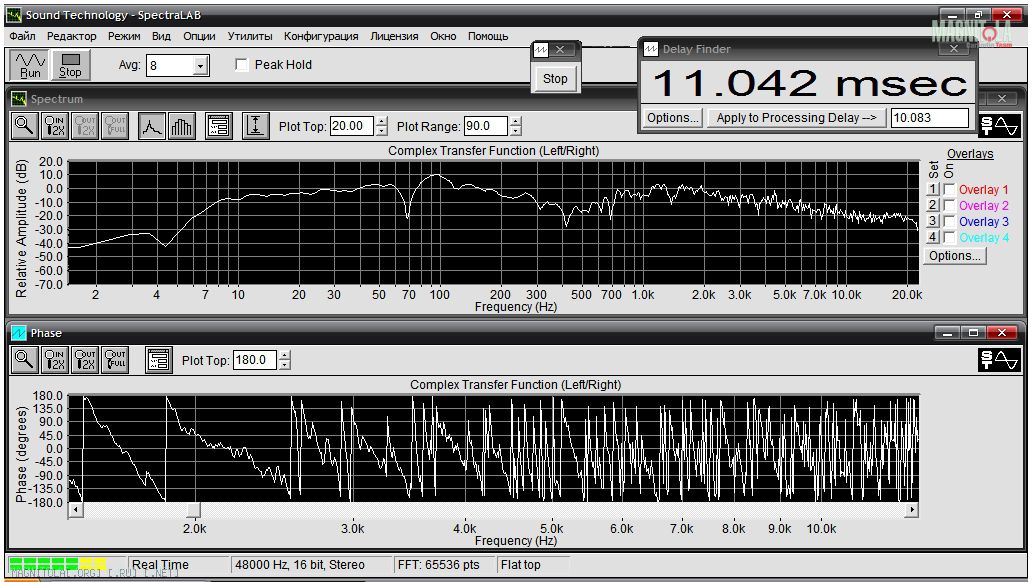Click status bar text 'Flat top'
Viewport: 1032px width, 582px height.
[x=521, y=565]
